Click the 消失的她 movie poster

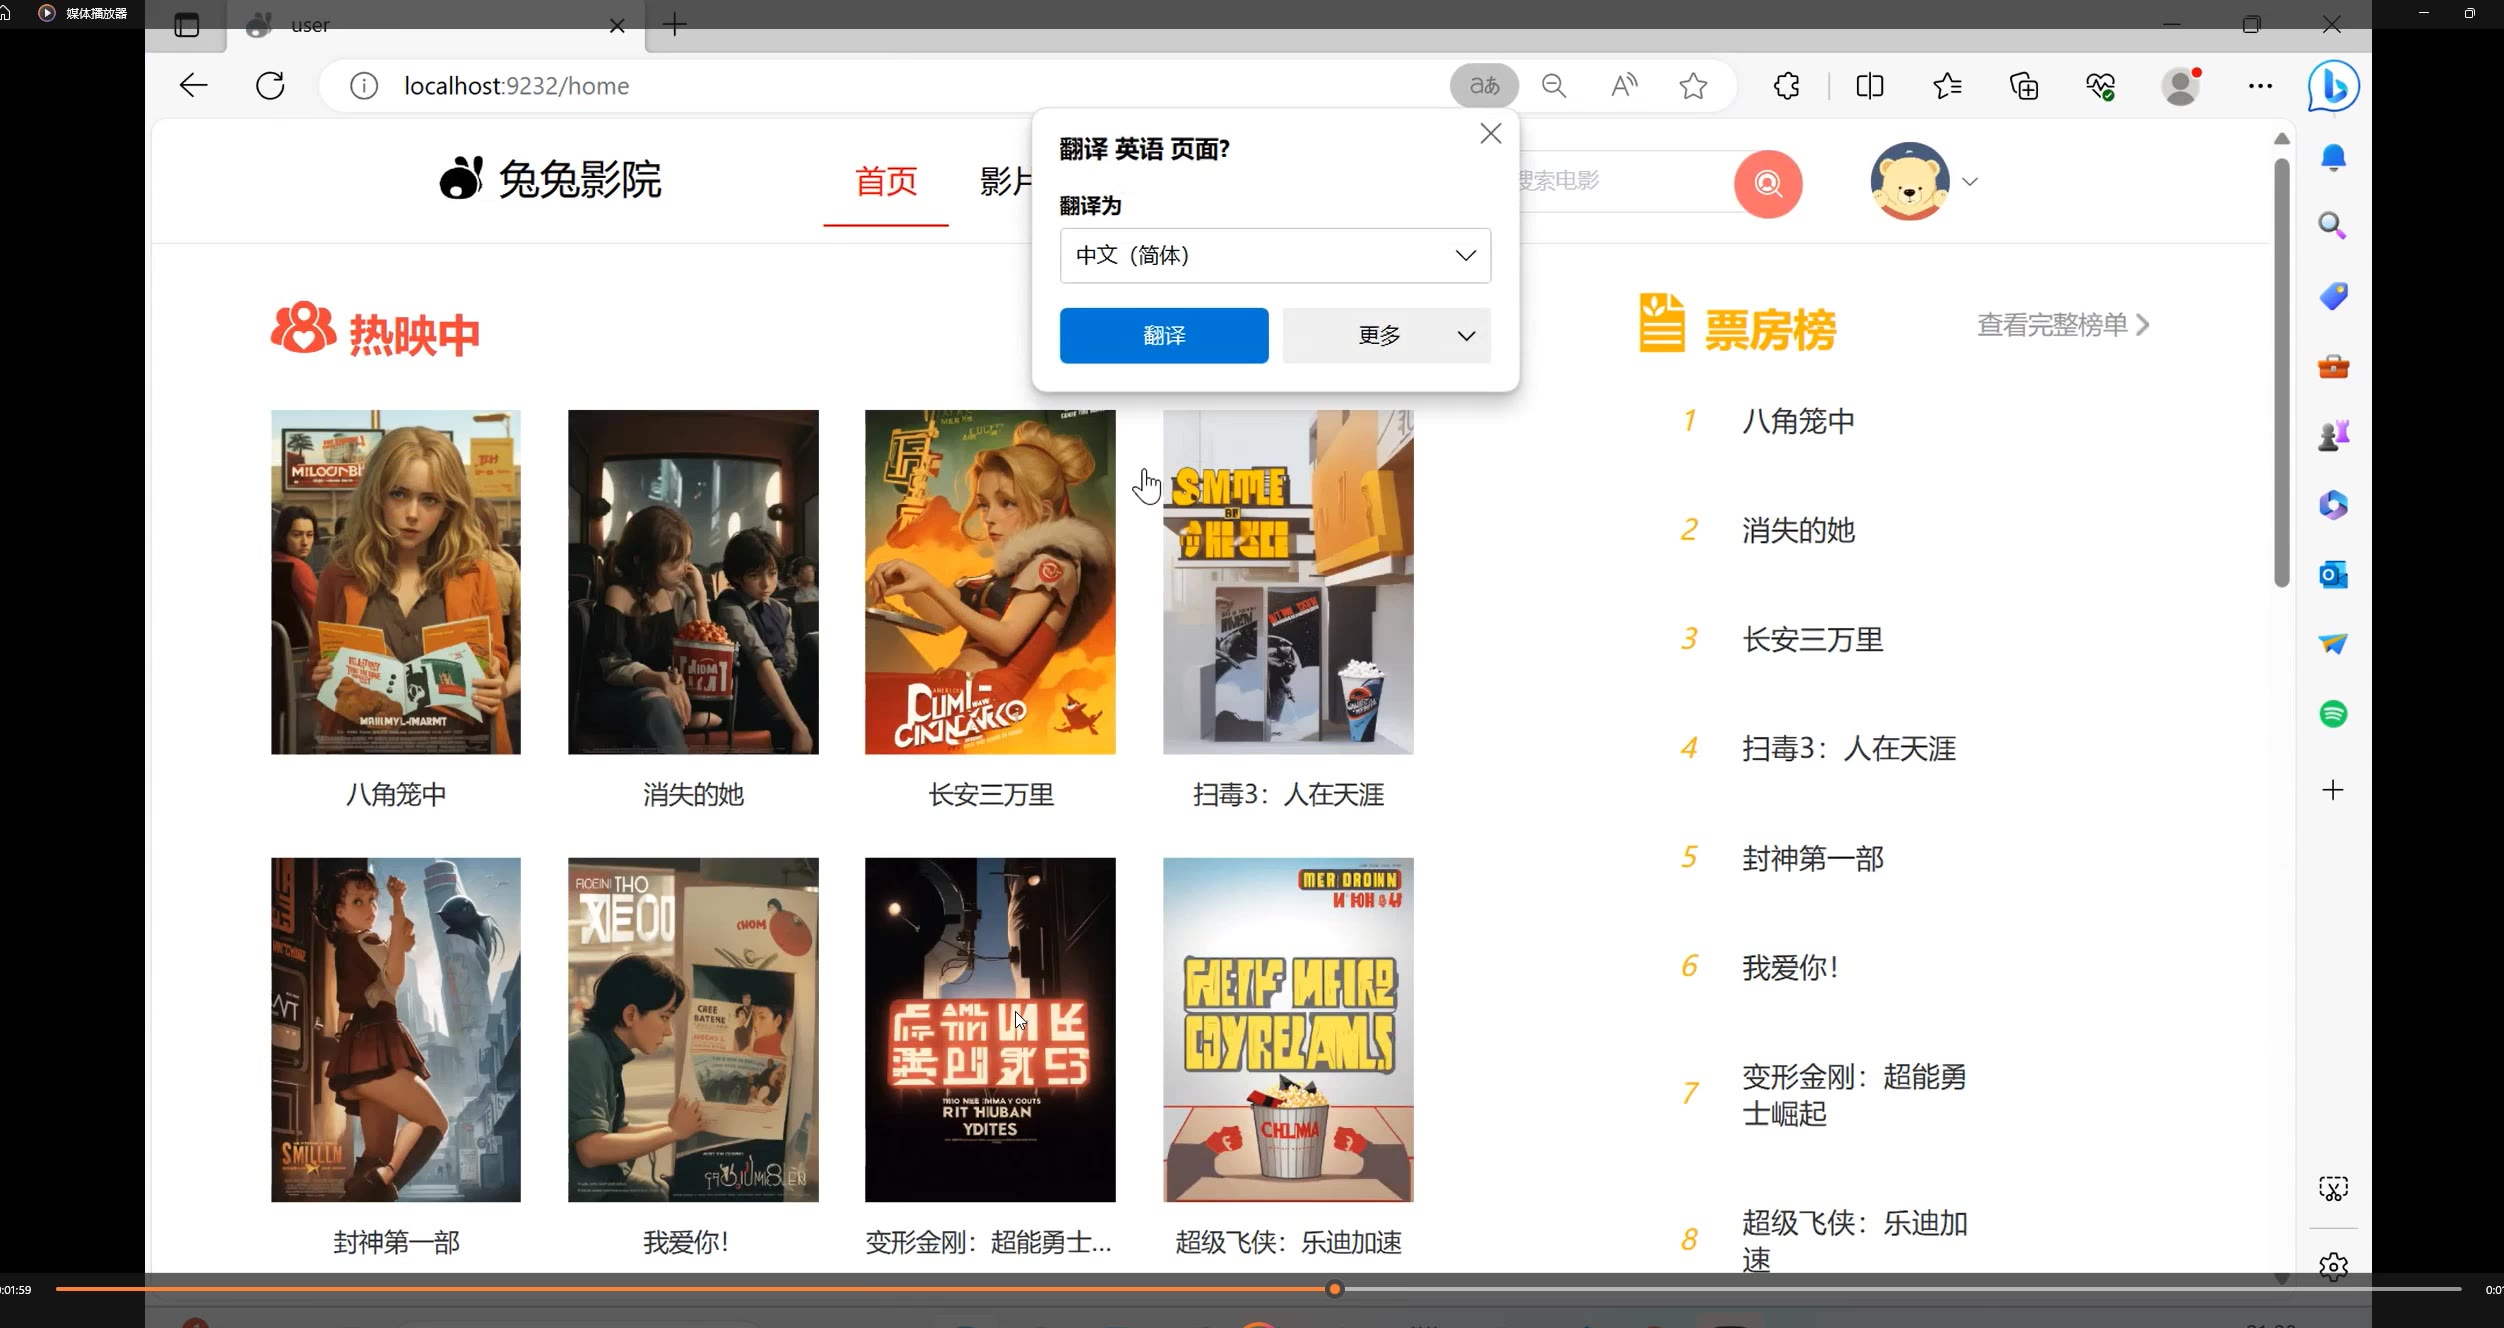(x=693, y=582)
